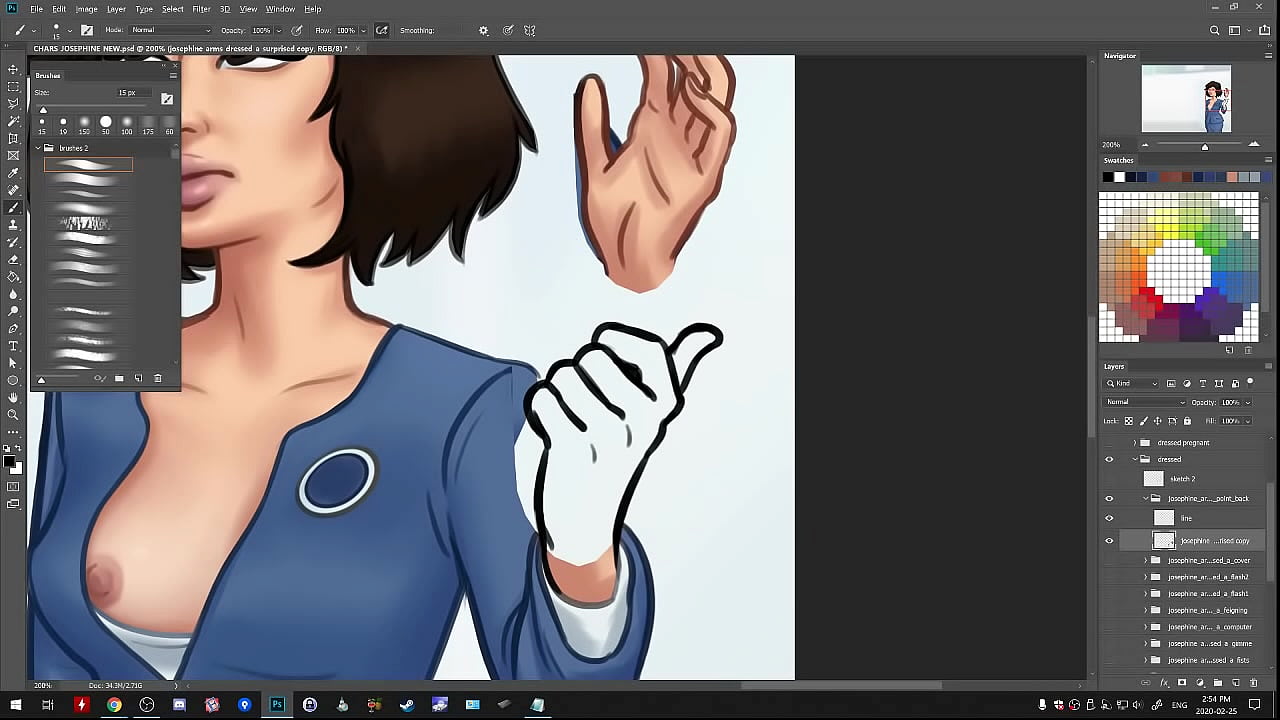Open smoothing options gear icon
This screenshot has height=720, width=1280.
[x=483, y=30]
